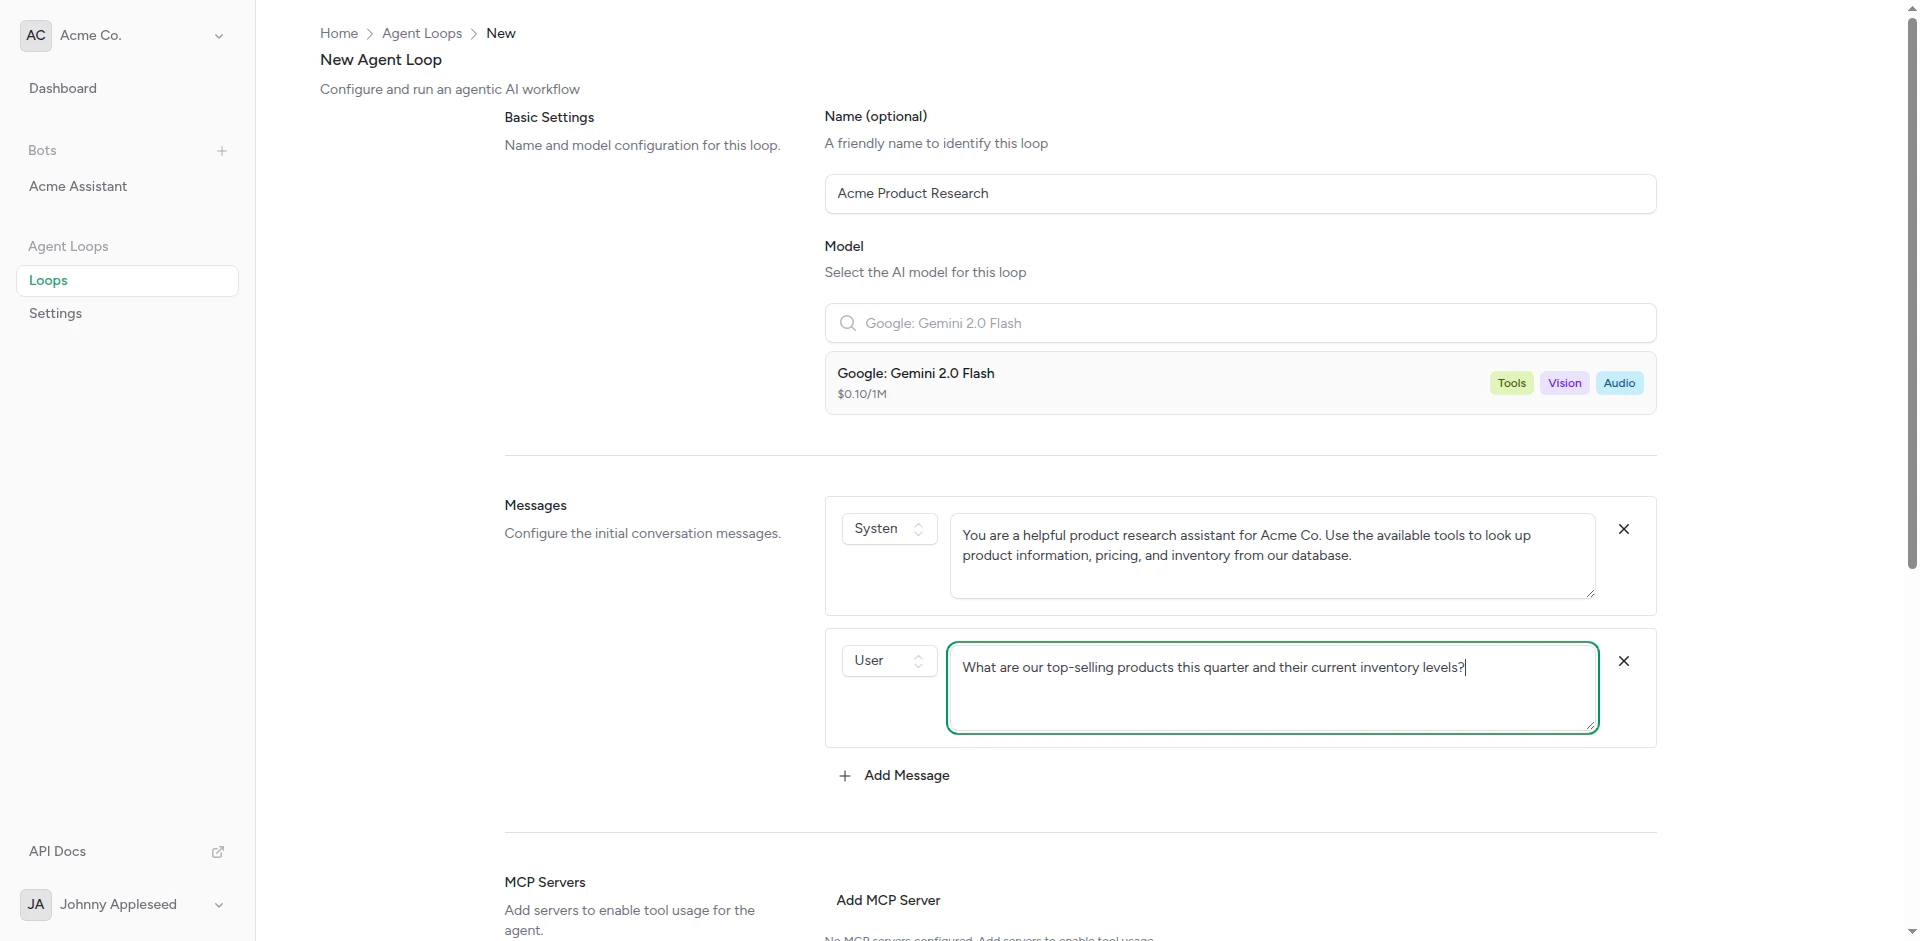Add a new bot with the plus icon
The height and width of the screenshot is (941, 1920).
tap(222, 151)
